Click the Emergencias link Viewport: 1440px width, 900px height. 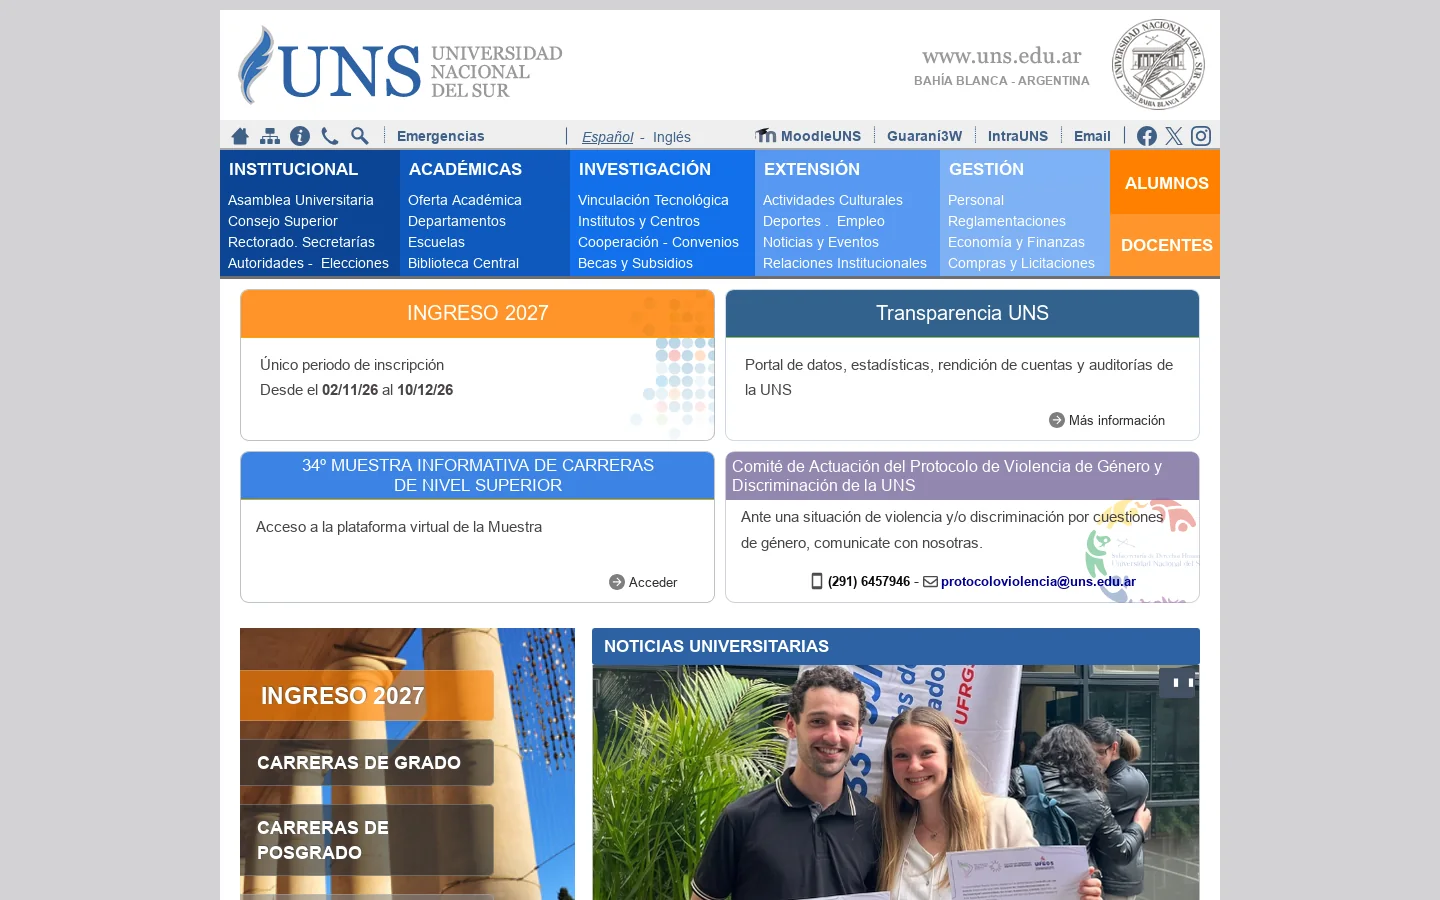coord(440,136)
